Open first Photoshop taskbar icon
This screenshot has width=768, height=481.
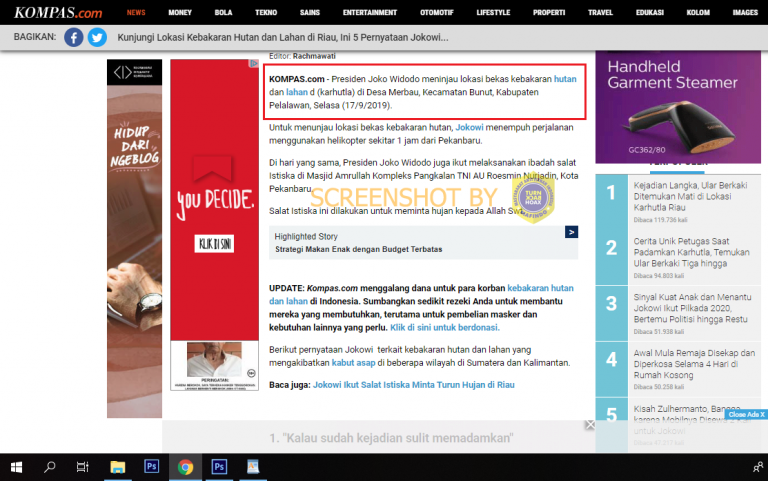pyautogui.click(x=152, y=466)
